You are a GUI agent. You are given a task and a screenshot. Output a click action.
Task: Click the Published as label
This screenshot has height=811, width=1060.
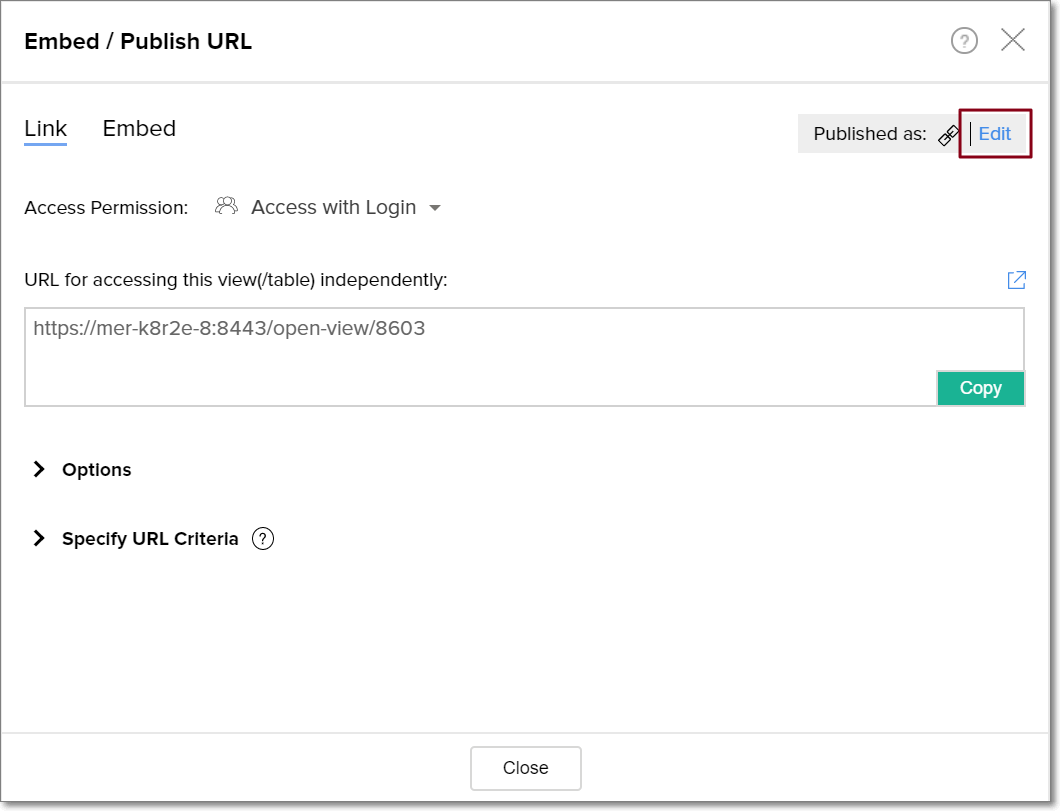(869, 134)
